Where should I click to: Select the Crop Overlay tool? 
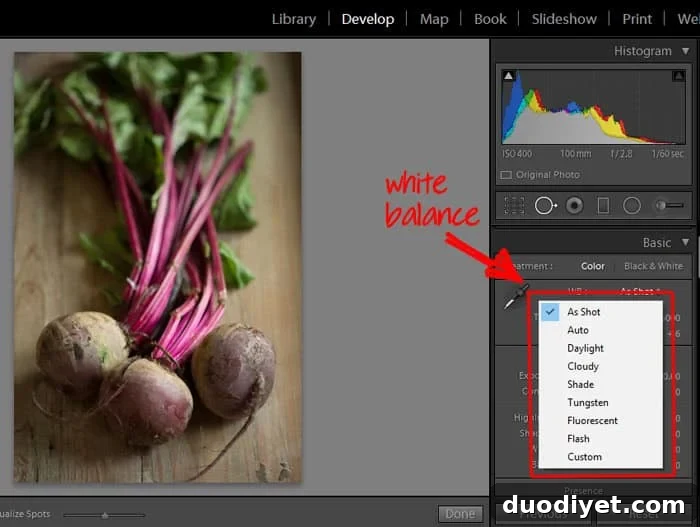[514, 205]
